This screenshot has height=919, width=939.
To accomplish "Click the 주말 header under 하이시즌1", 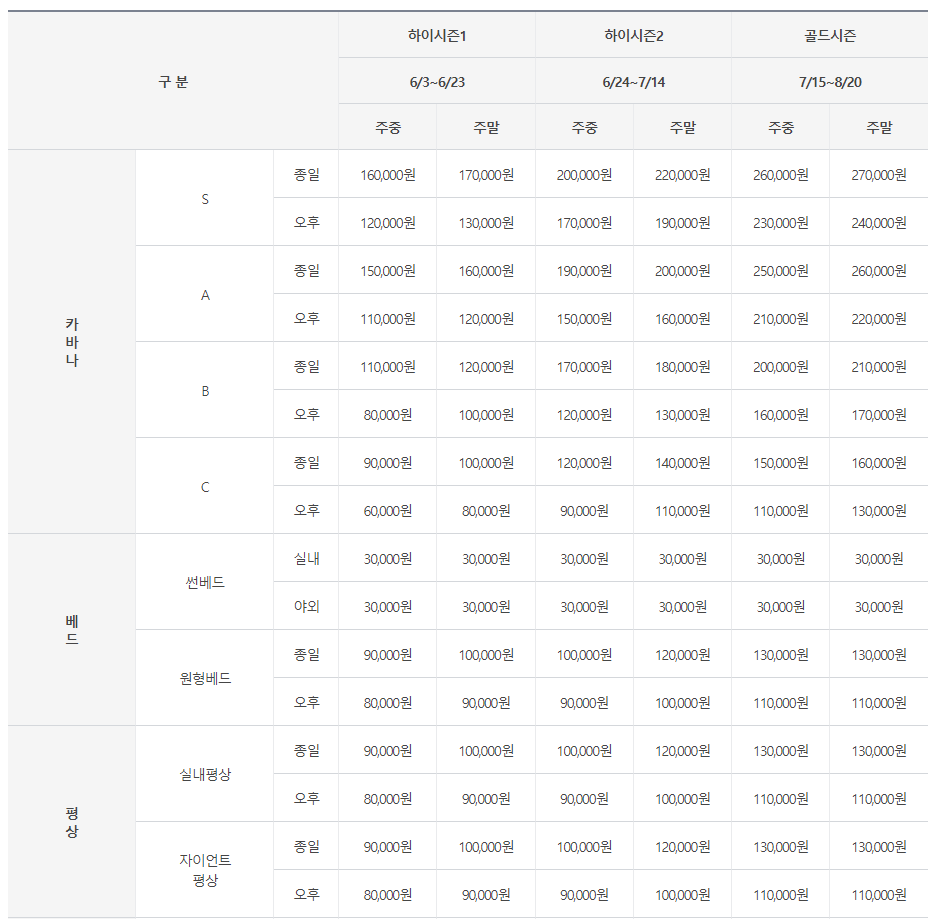I will pos(486,128).
